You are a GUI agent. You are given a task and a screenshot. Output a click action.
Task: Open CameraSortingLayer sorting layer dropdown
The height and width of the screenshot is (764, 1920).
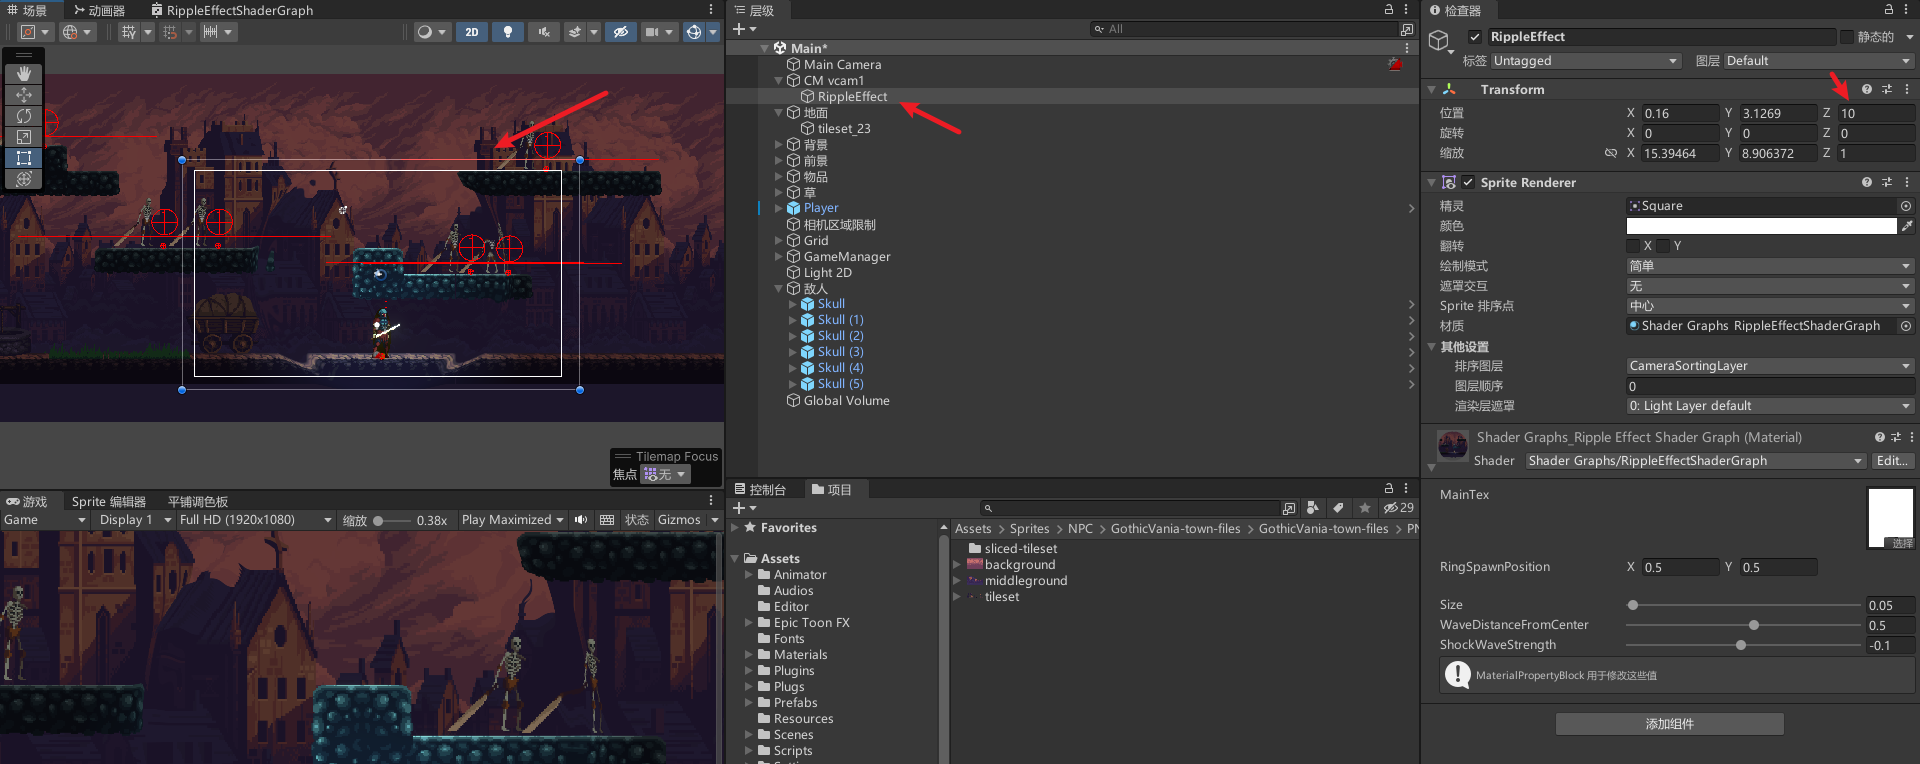[x=1770, y=366]
